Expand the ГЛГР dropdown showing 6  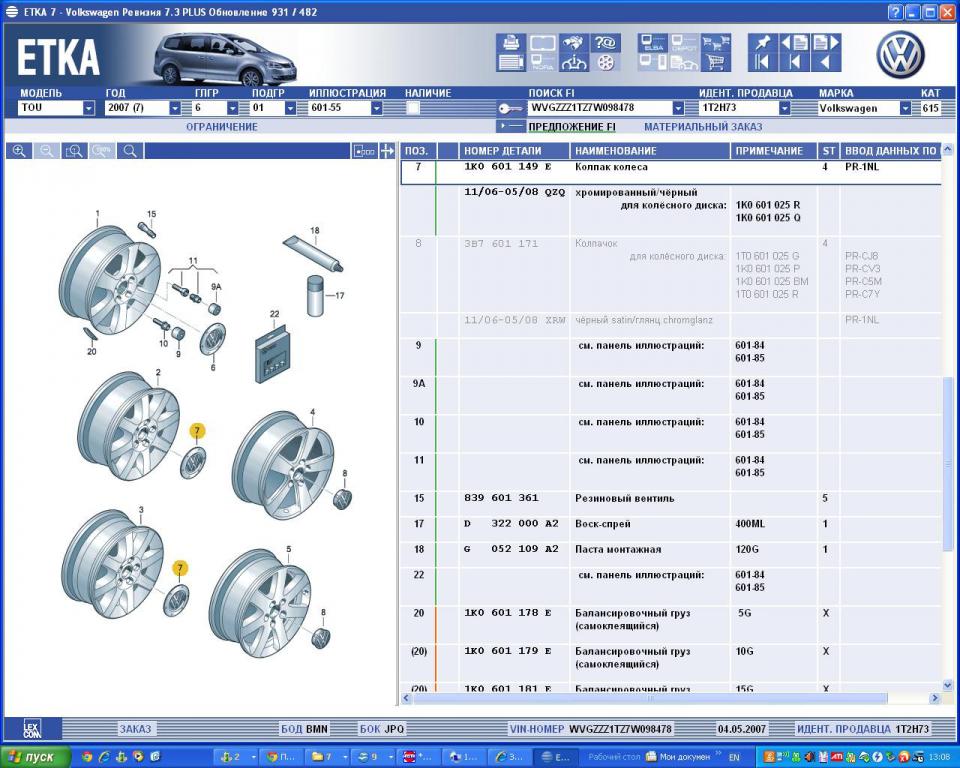coord(232,108)
